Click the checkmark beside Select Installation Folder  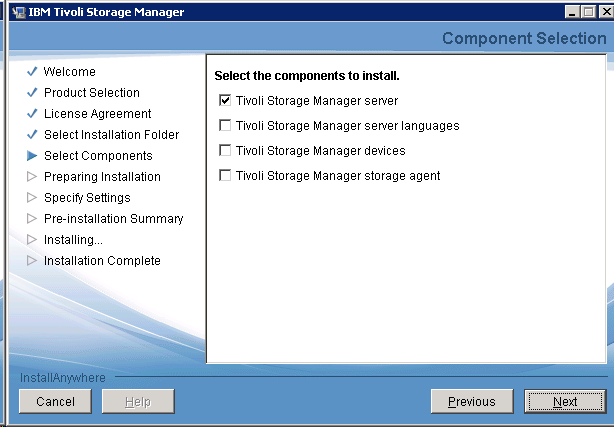coord(32,135)
